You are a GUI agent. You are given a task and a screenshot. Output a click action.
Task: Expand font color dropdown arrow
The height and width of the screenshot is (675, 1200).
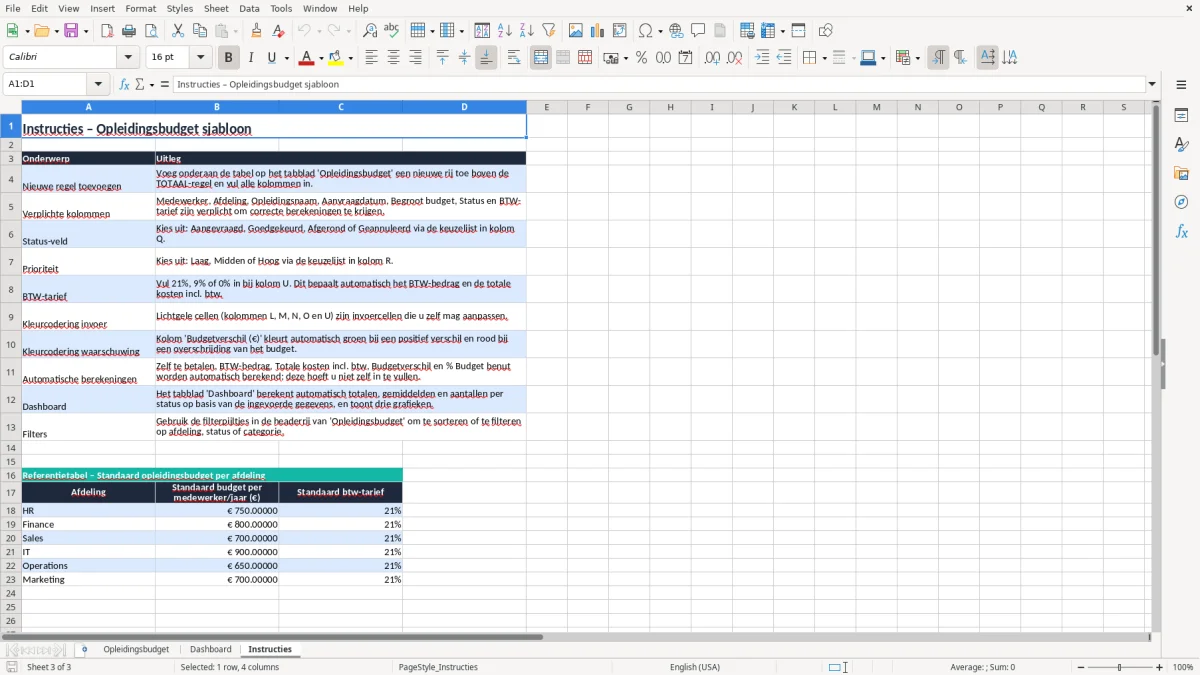(x=320, y=58)
